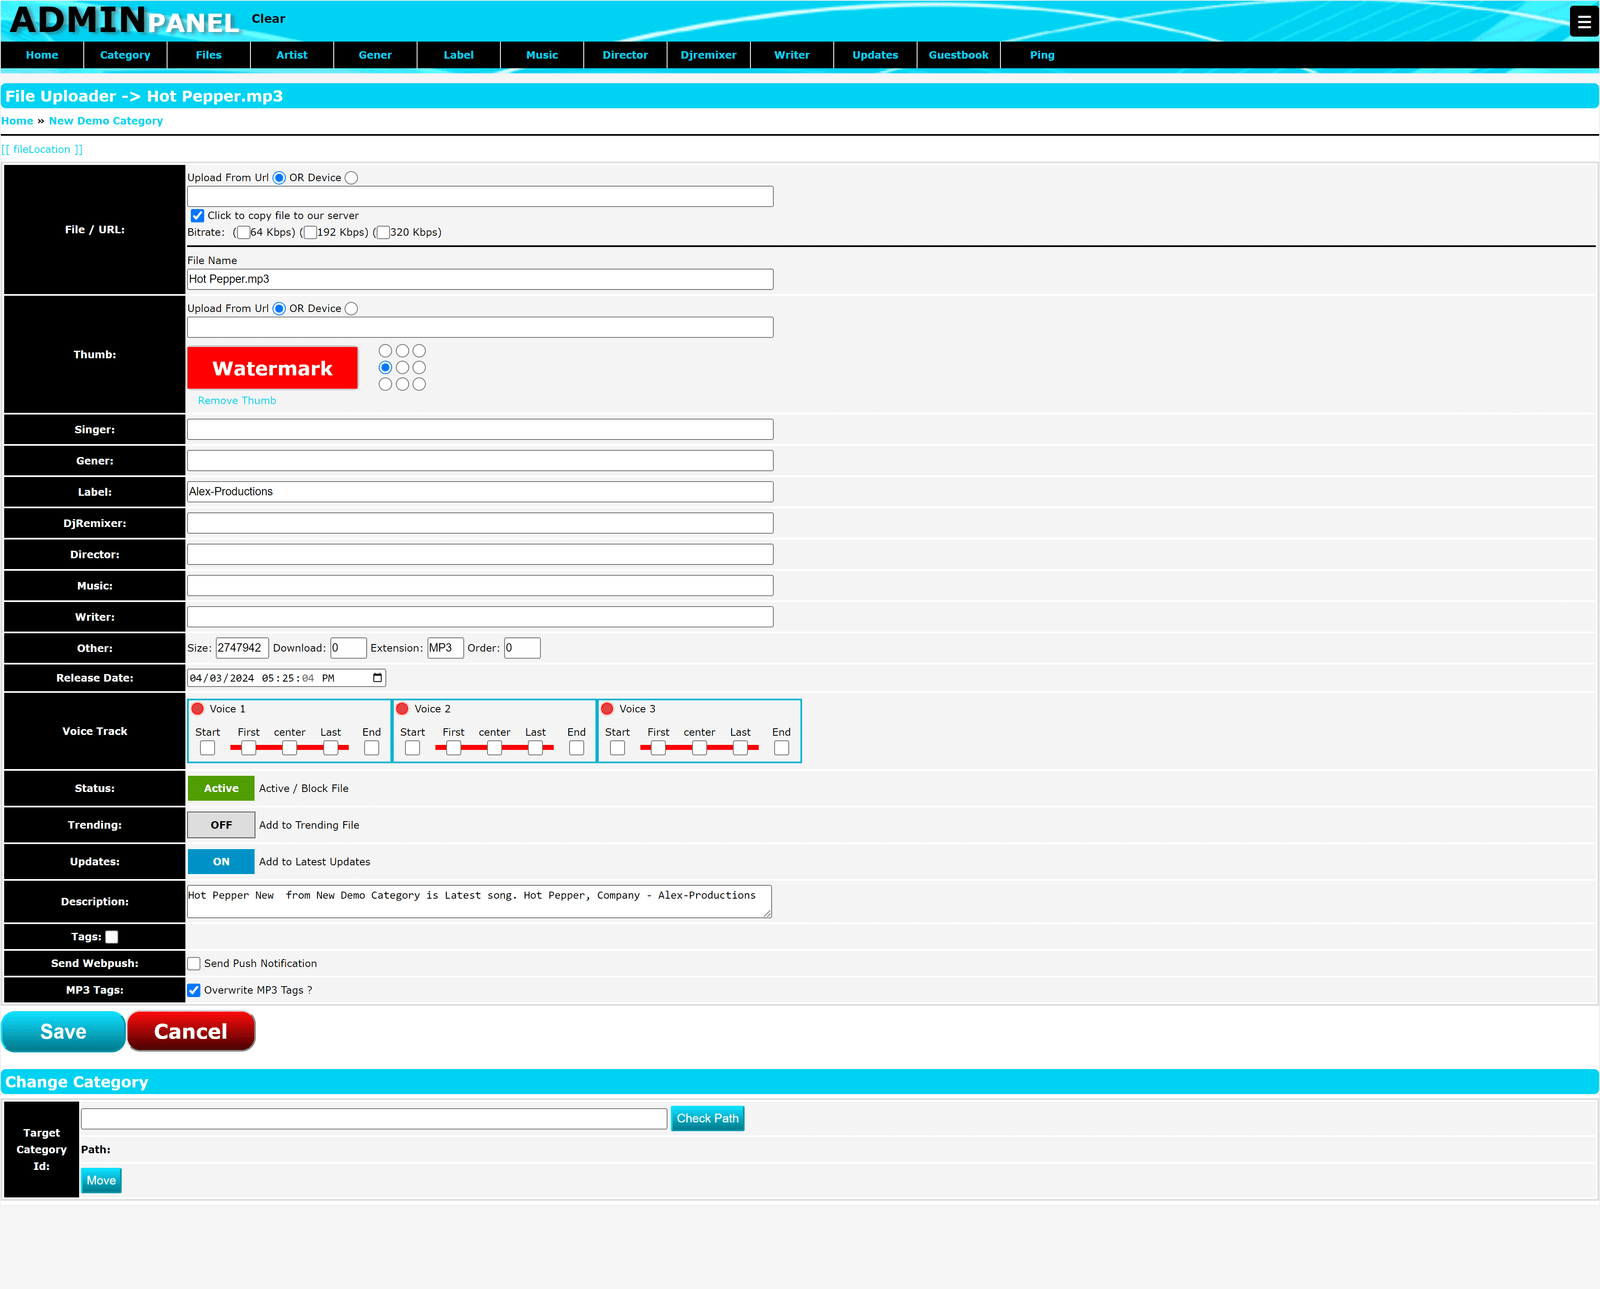1600x1289 pixels.
Task: Enable Send Push Notification checkbox
Action: [x=194, y=964]
